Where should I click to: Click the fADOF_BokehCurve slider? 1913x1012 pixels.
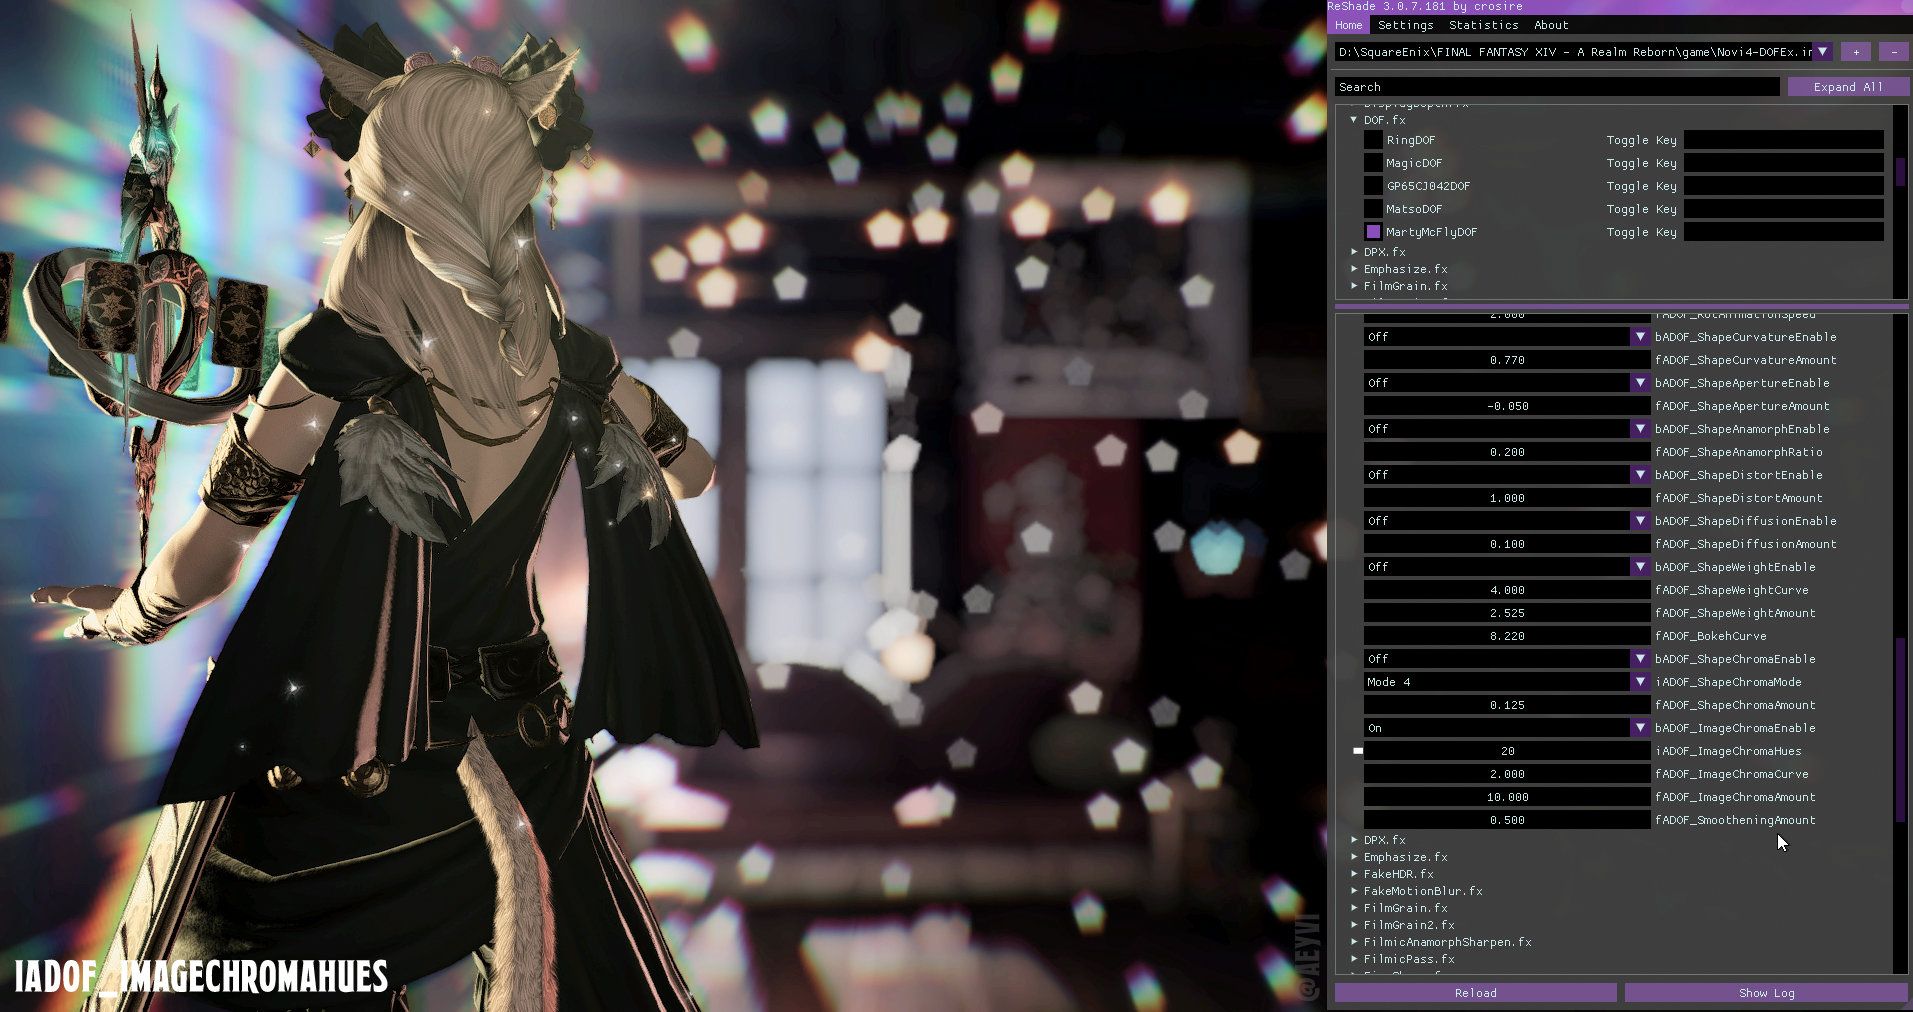(x=1507, y=636)
